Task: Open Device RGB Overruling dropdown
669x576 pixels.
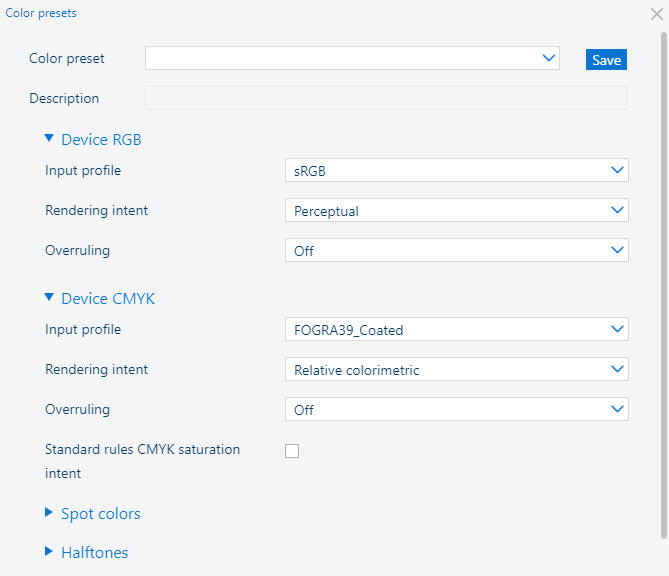Action: pyautogui.click(x=456, y=251)
